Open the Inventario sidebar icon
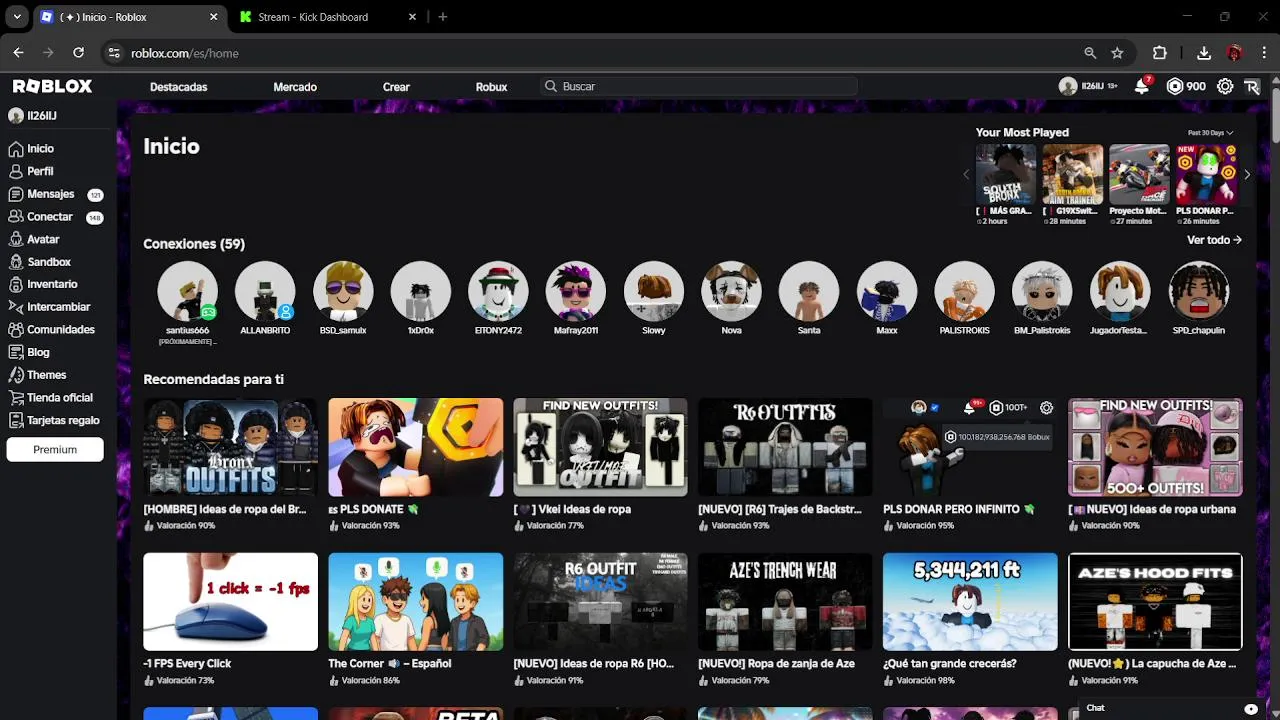 [16, 285]
